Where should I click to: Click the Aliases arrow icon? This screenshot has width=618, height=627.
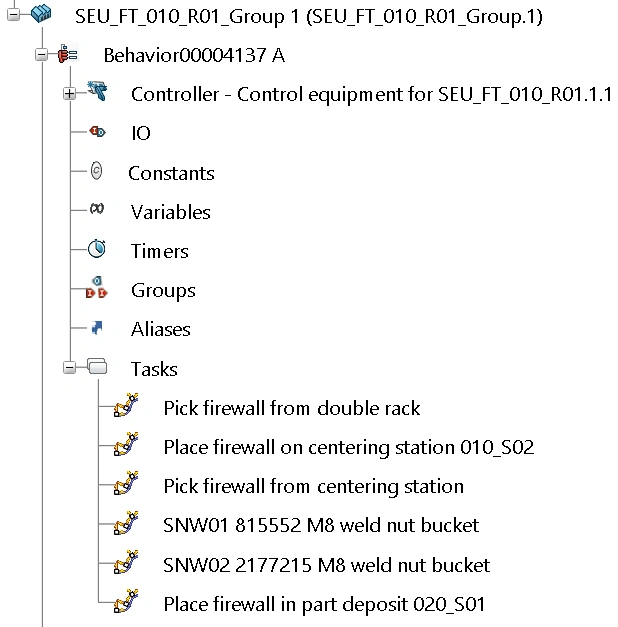[x=97, y=329]
